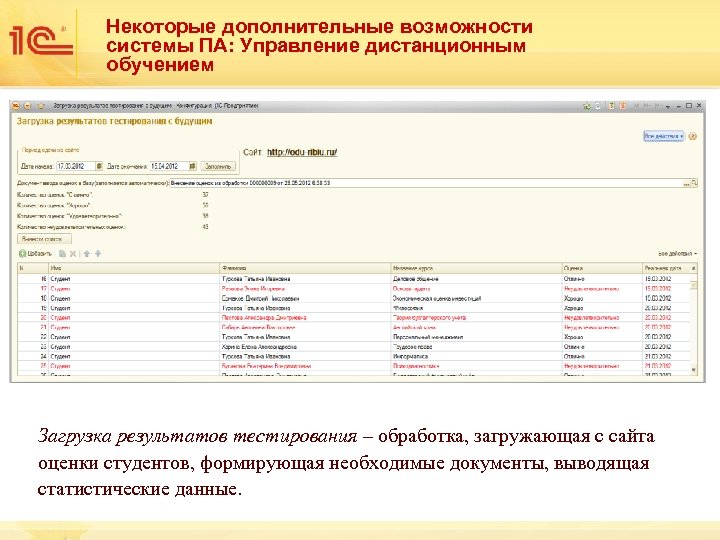
Task: Select row 16 cell Деловое общение
Action: click(x=477, y=279)
